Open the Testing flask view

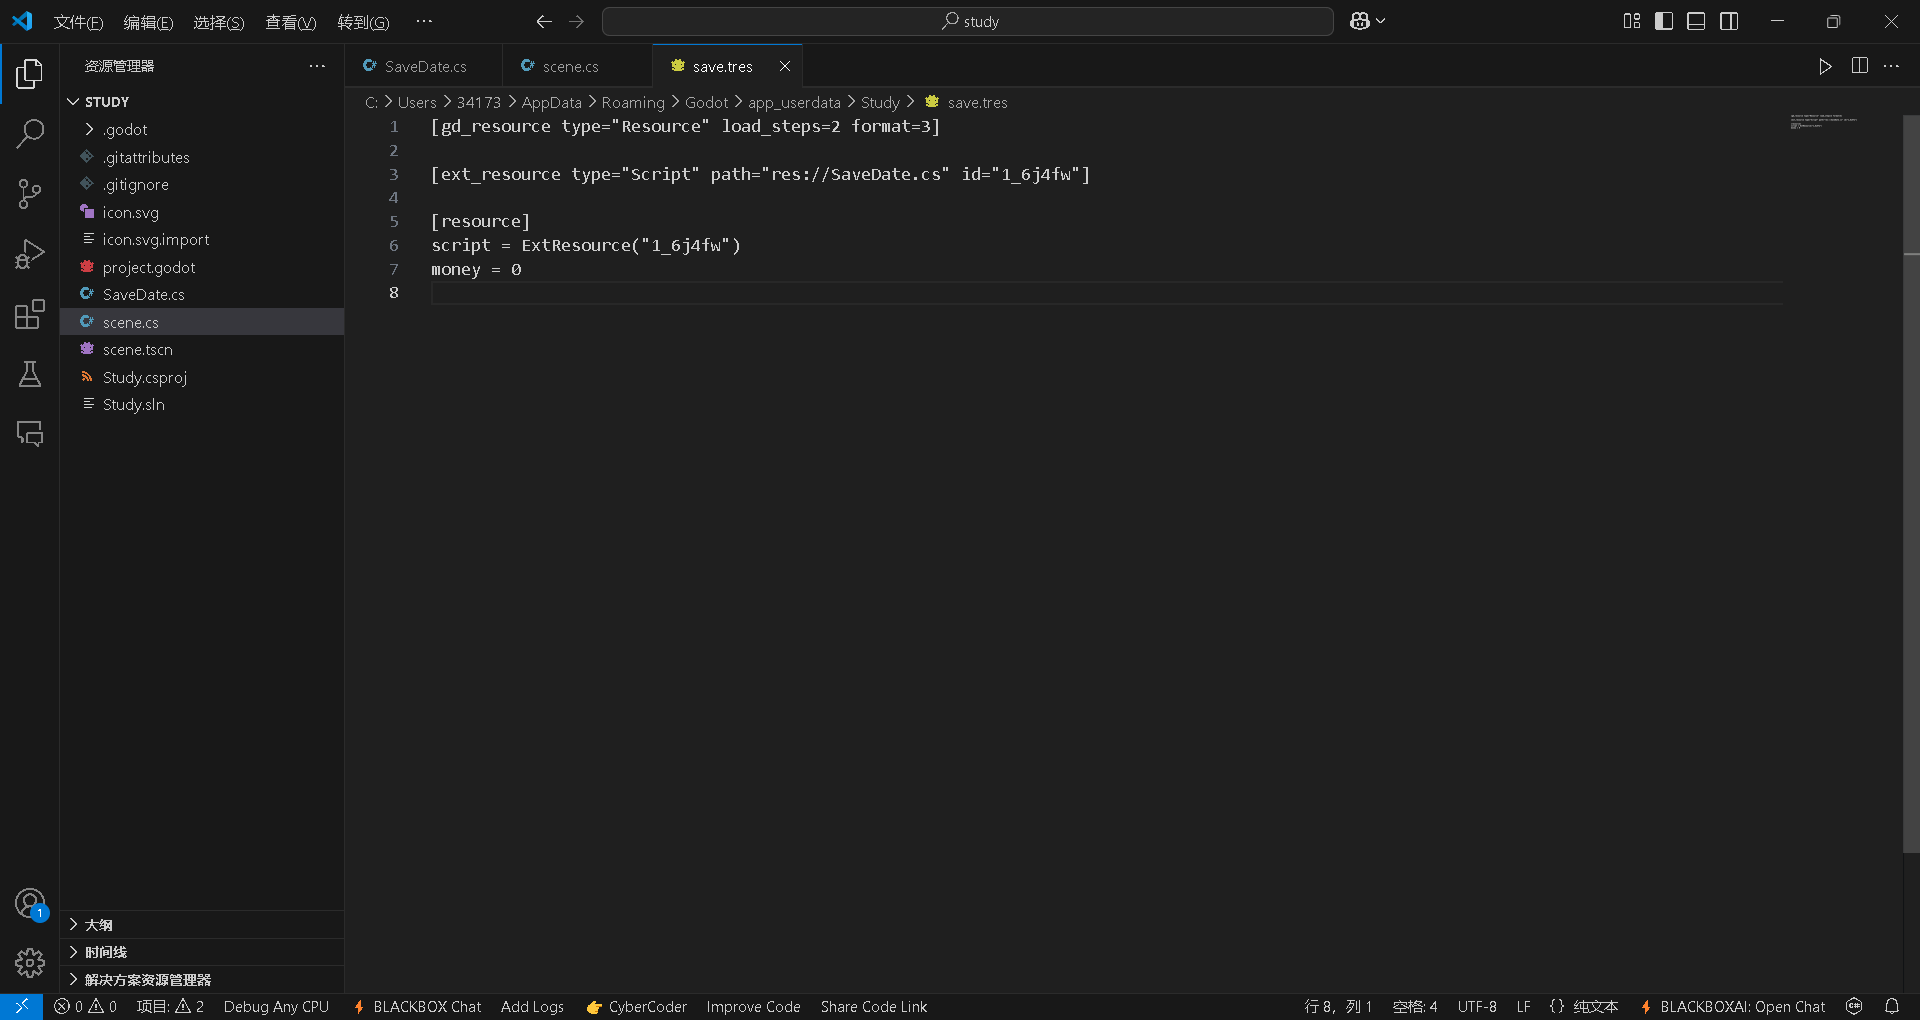click(x=30, y=374)
